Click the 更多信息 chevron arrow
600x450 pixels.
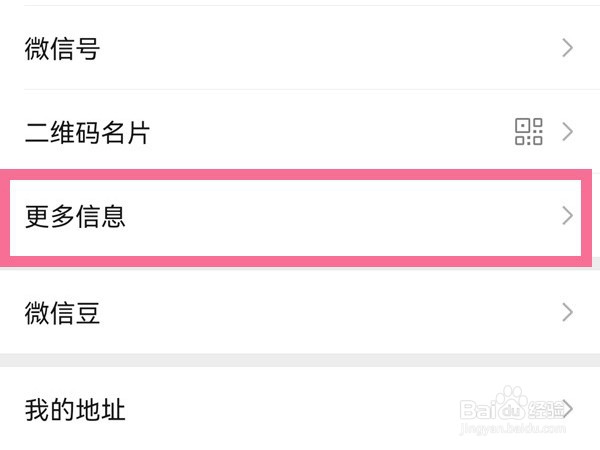pos(568,216)
